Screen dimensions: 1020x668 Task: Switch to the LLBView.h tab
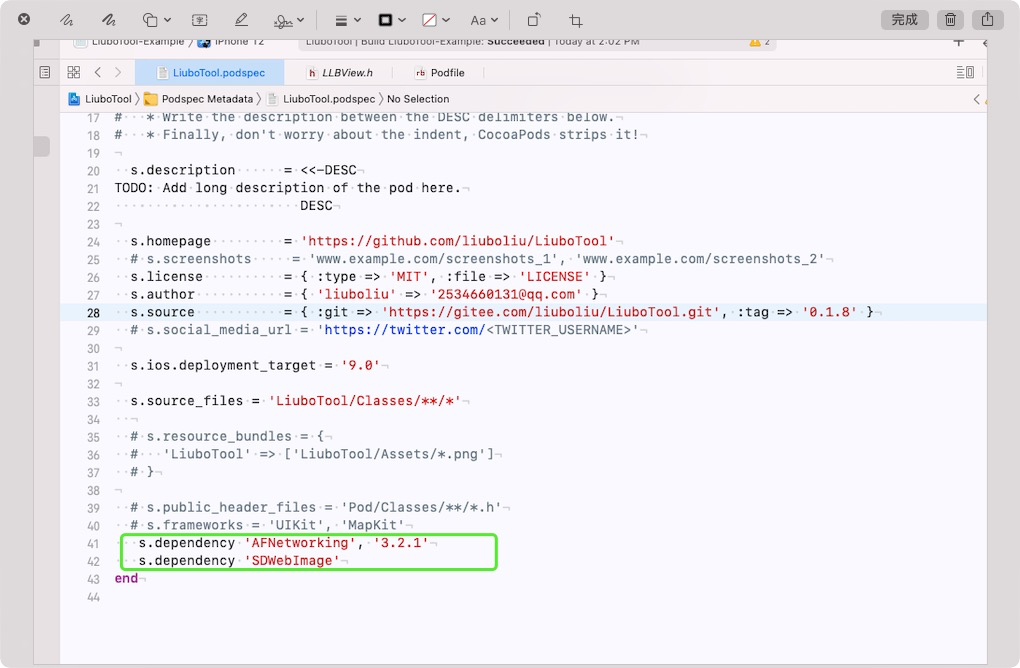tap(340, 72)
